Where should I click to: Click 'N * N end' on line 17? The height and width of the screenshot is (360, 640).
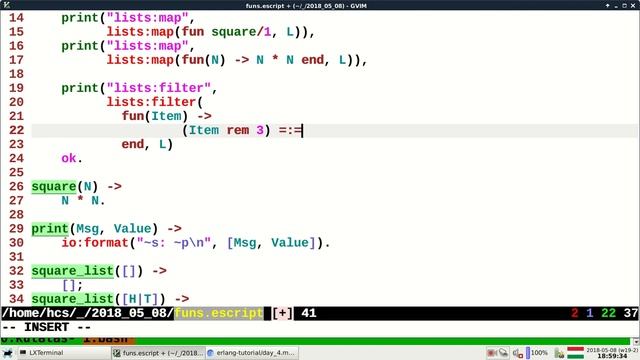pyautogui.click(x=290, y=60)
